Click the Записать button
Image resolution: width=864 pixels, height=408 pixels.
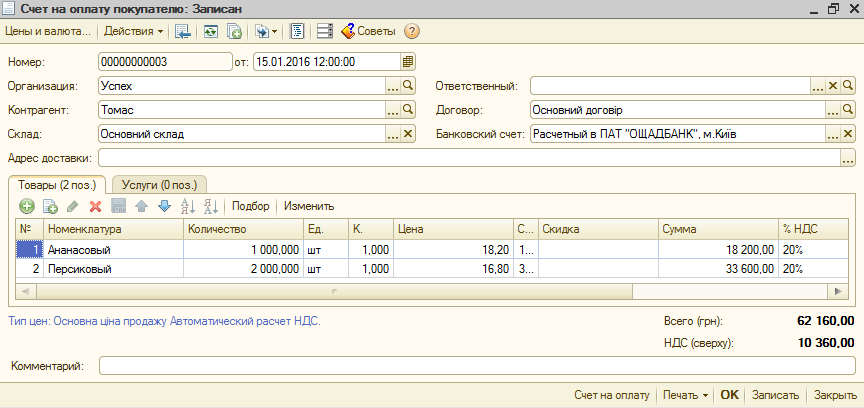click(774, 394)
